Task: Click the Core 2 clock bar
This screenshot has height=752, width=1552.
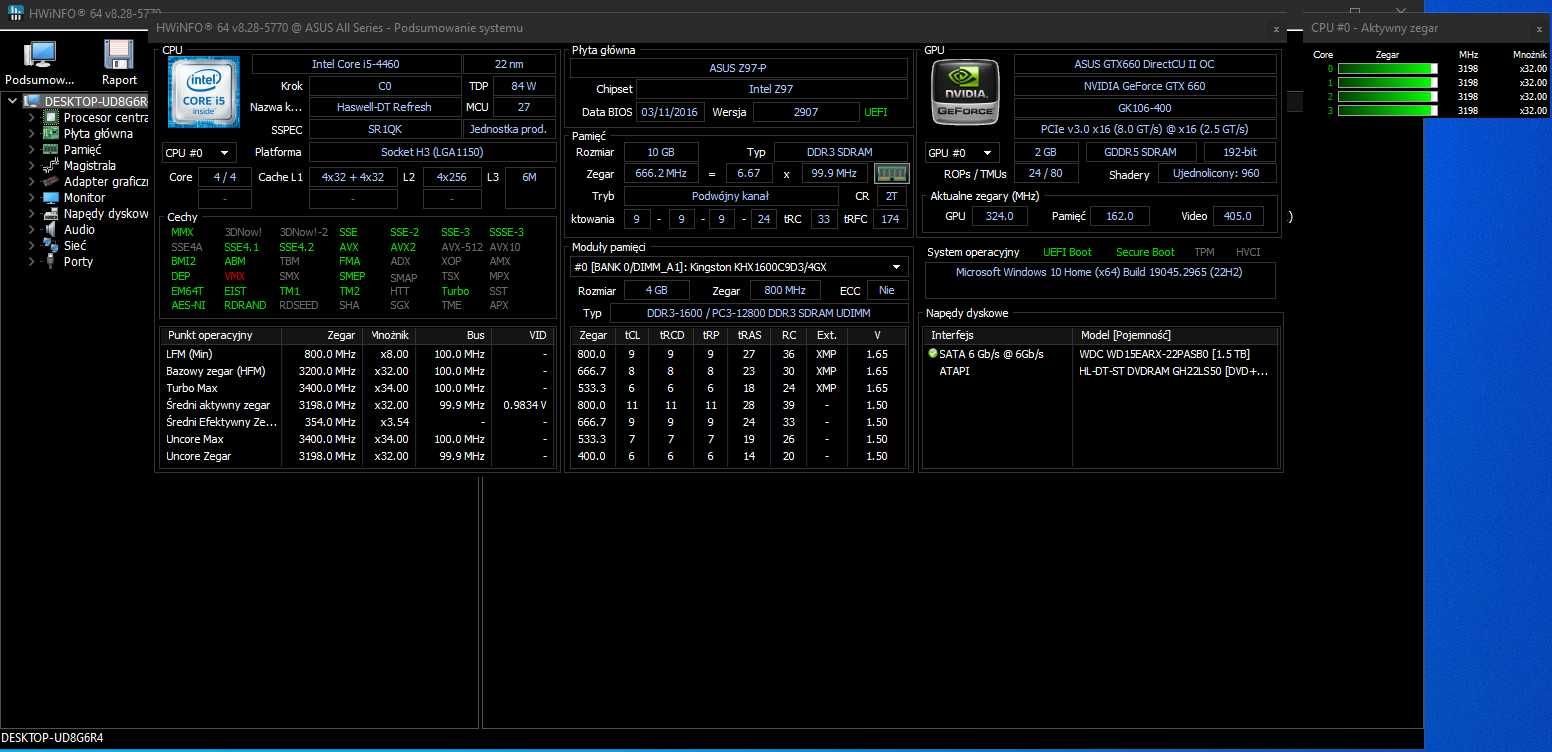Action: [x=1388, y=97]
